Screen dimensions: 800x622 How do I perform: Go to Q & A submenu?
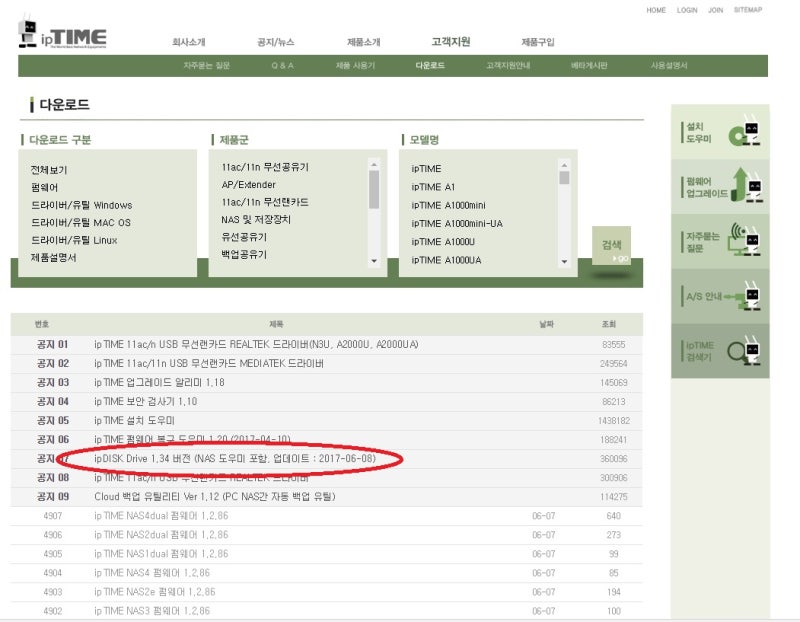coord(282,65)
